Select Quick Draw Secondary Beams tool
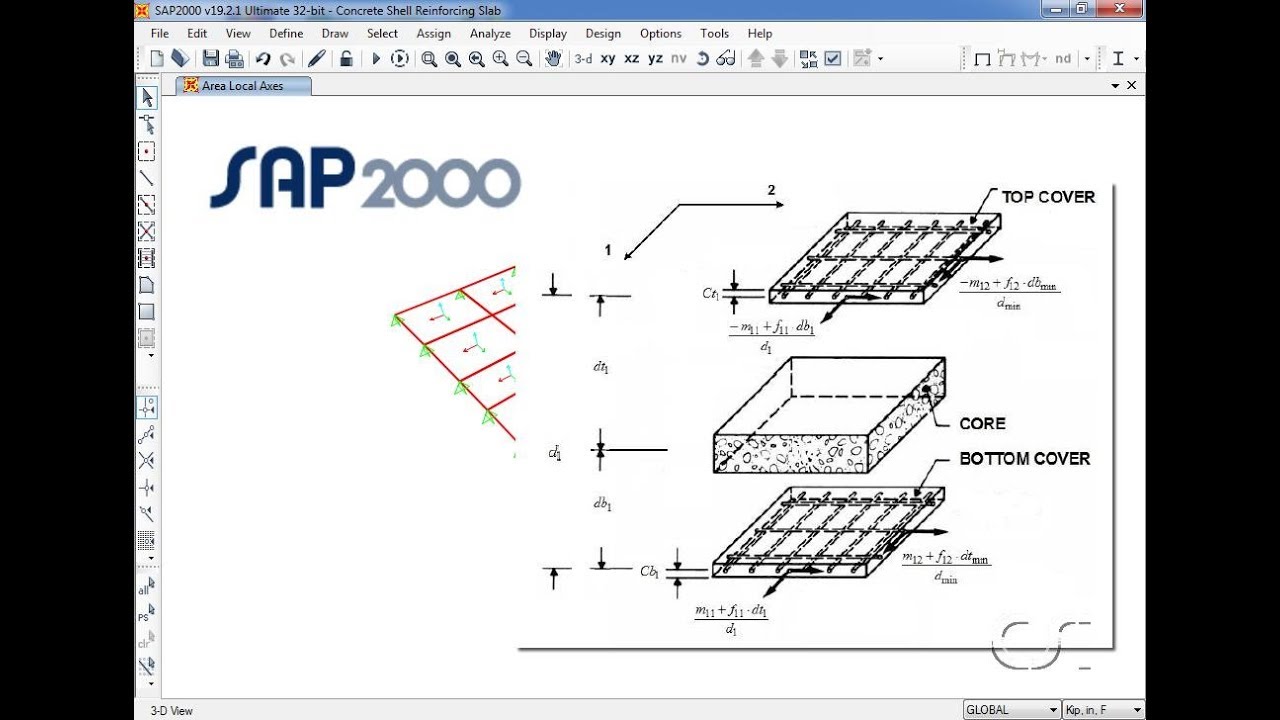Screen dimensions: 1280x720 tap(147, 258)
